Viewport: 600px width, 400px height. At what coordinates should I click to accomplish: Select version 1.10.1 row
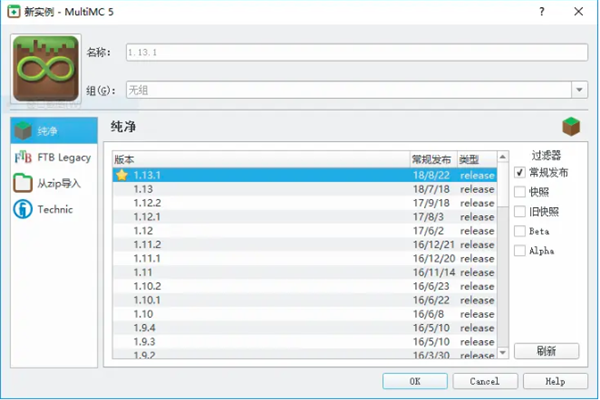[x=305, y=300]
